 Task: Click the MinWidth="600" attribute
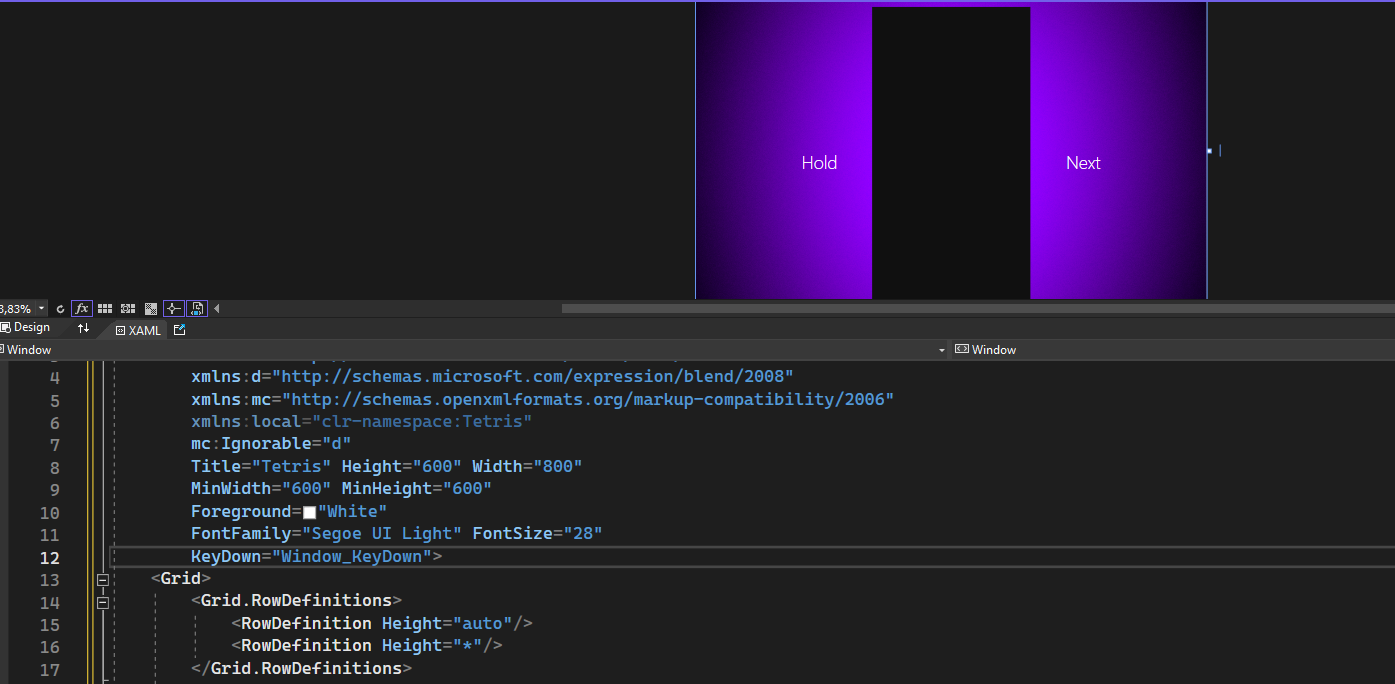261,489
